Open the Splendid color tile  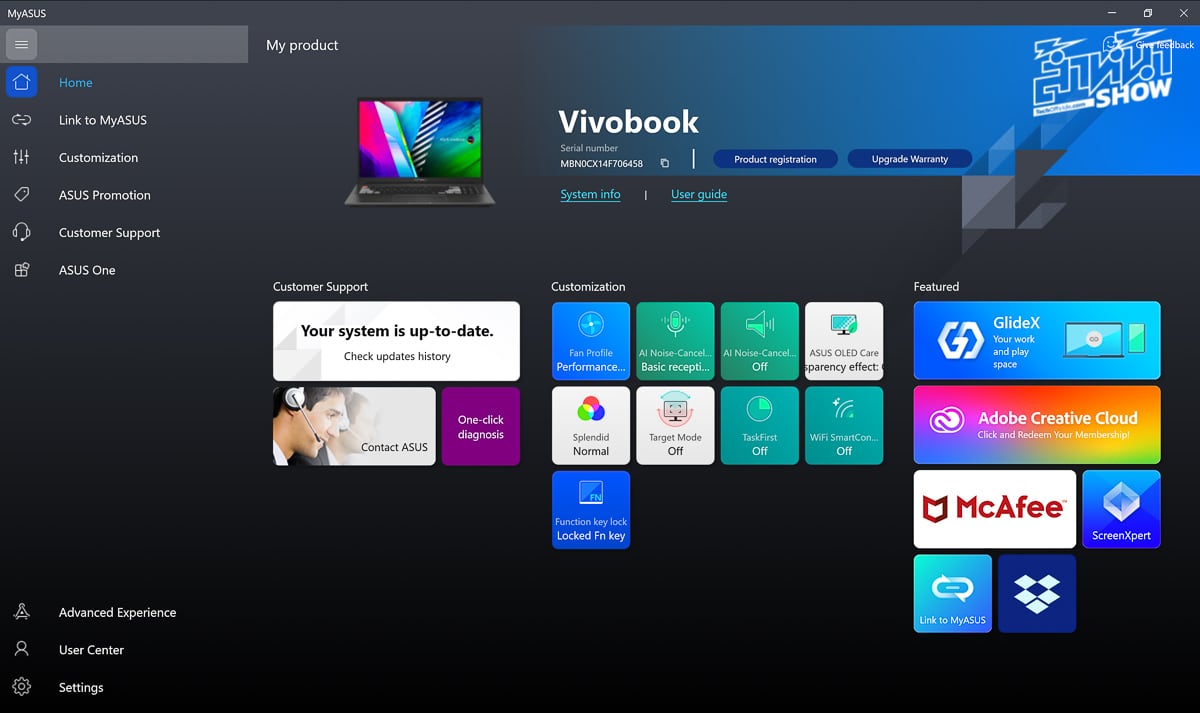click(x=591, y=426)
